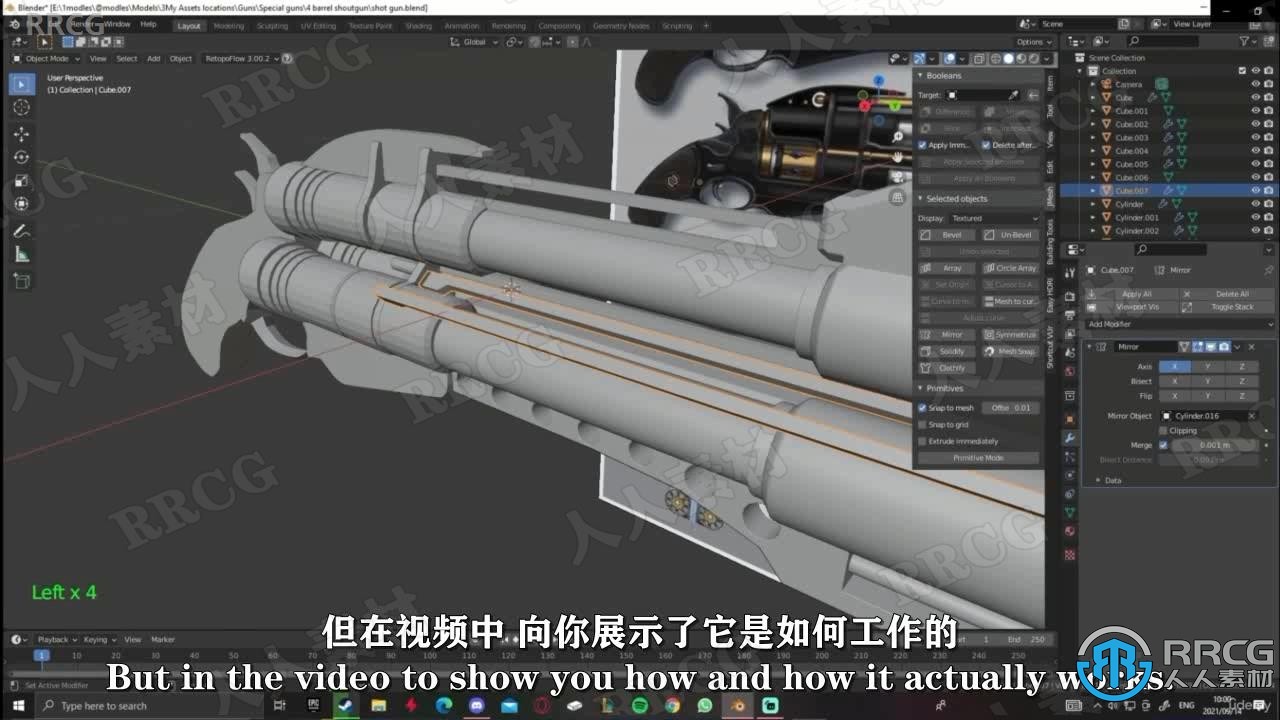The width and height of the screenshot is (1280, 720).
Task: Click the Steam icon in Windows taskbar
Action: 345,705
